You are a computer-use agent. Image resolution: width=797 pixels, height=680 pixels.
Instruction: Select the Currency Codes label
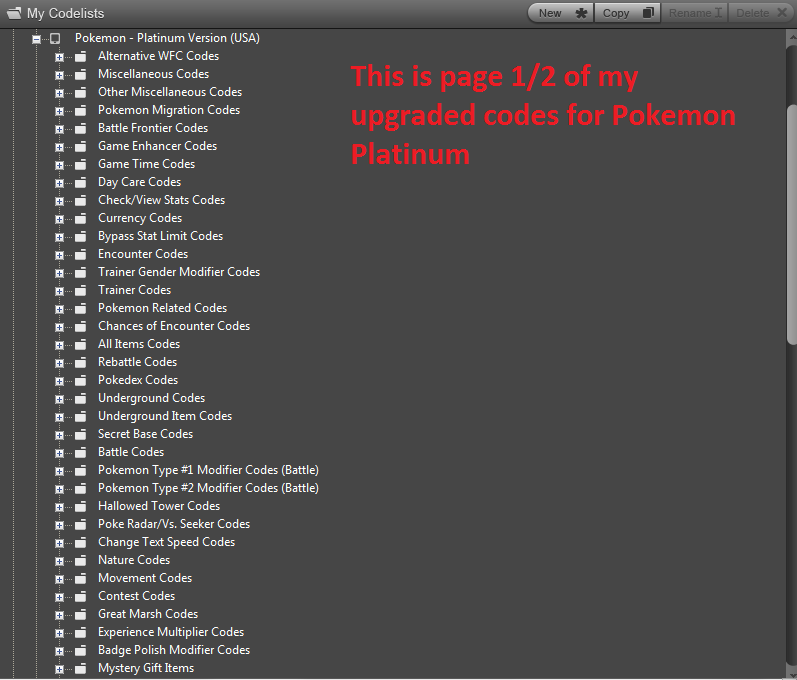click(x=140, y=218)
